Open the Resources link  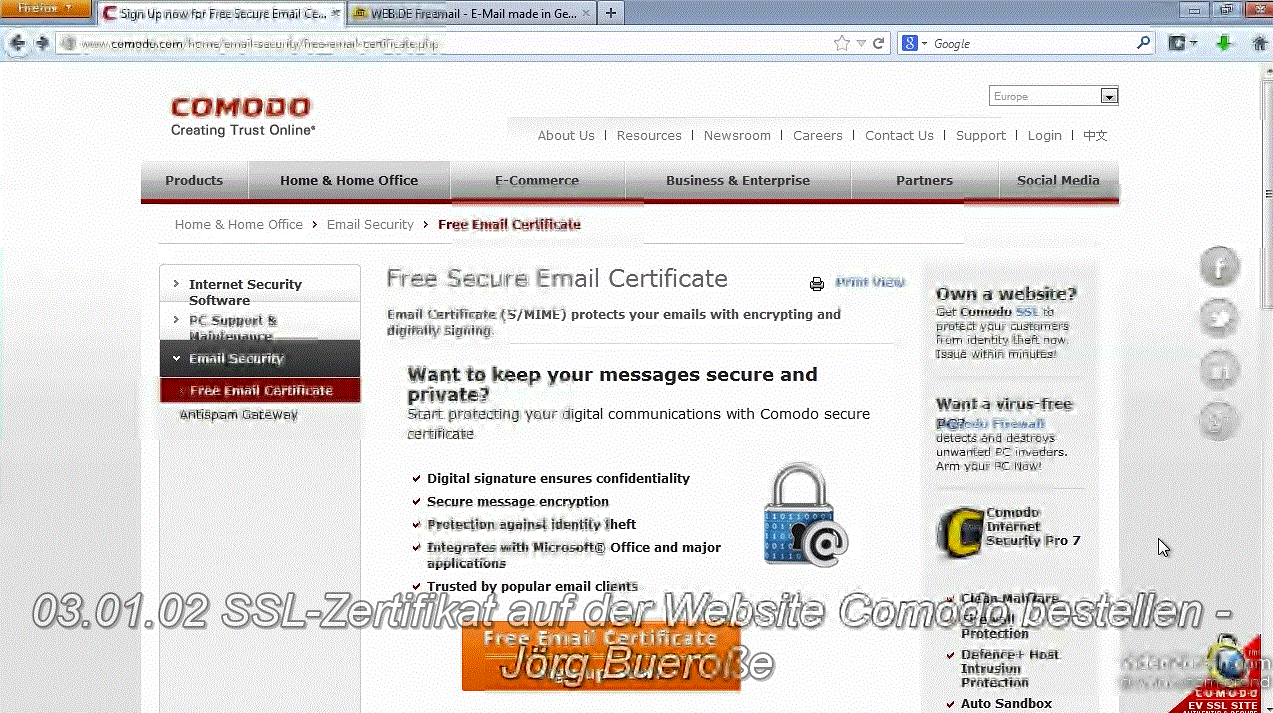(x=649, y=136)
